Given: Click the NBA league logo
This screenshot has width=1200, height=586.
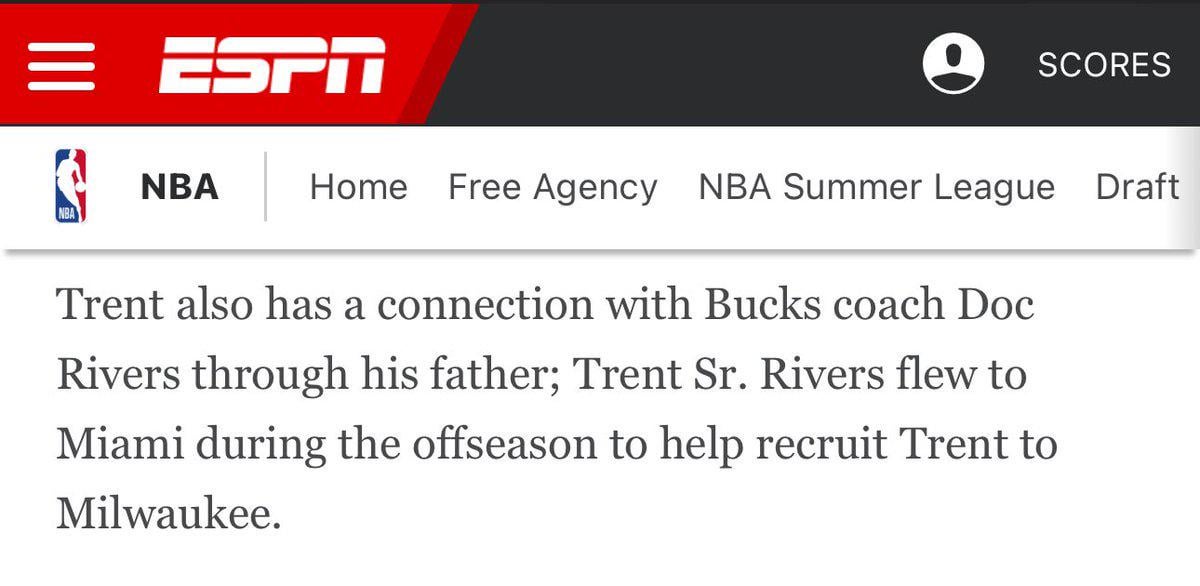Looking at the screenshot, I should coord(70,186).
